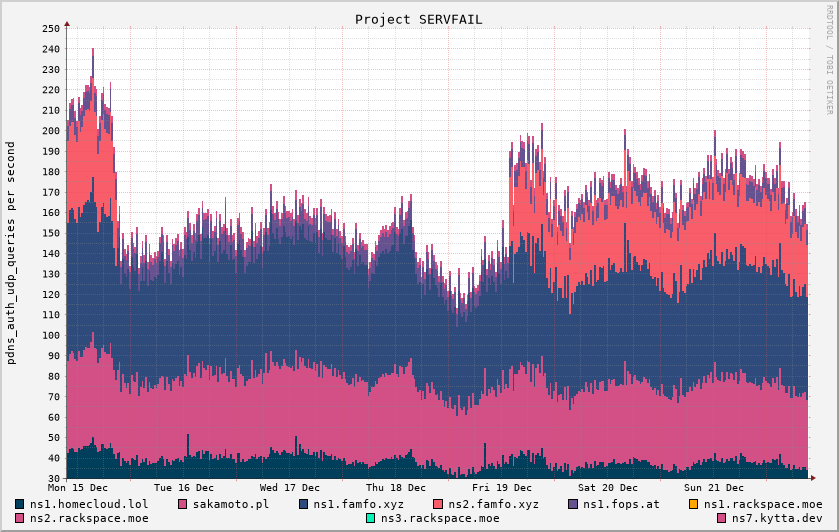Select the ns1.fops.at purple legend swatch
Viewport: 839px width, 532px height.
pyautogui.click(x=573, y=504)
